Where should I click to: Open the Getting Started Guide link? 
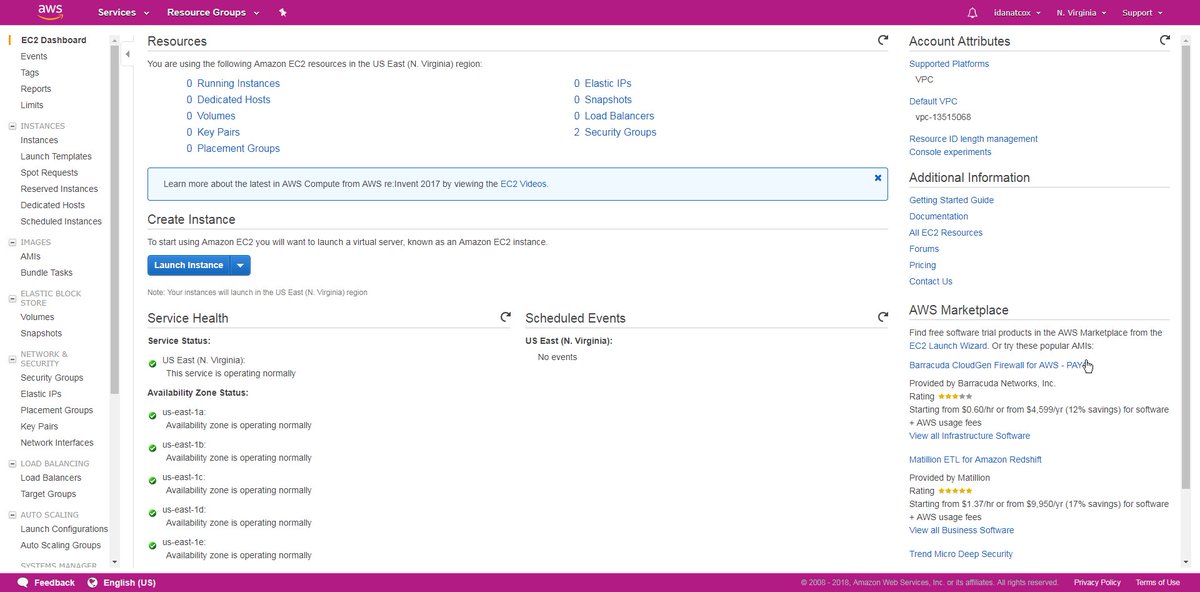(951, 200)
